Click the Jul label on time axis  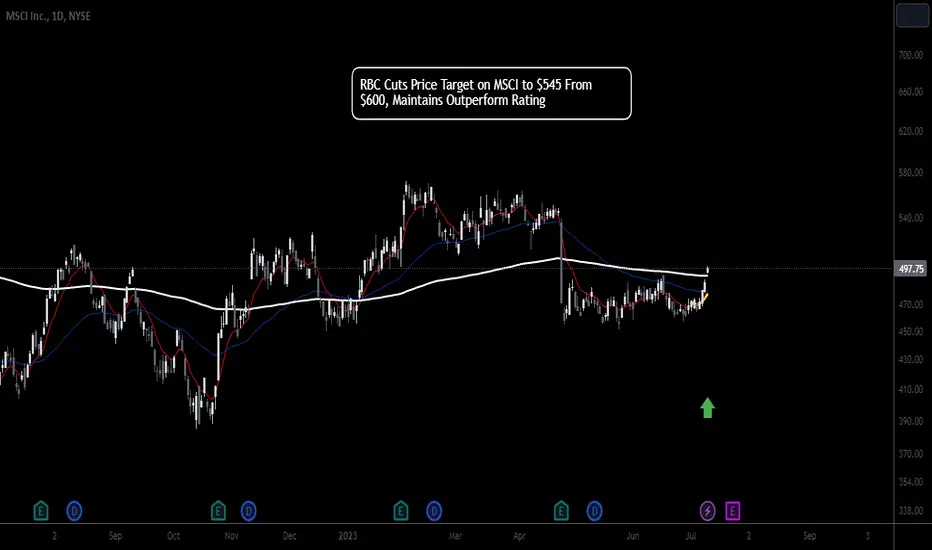(691, 536)
